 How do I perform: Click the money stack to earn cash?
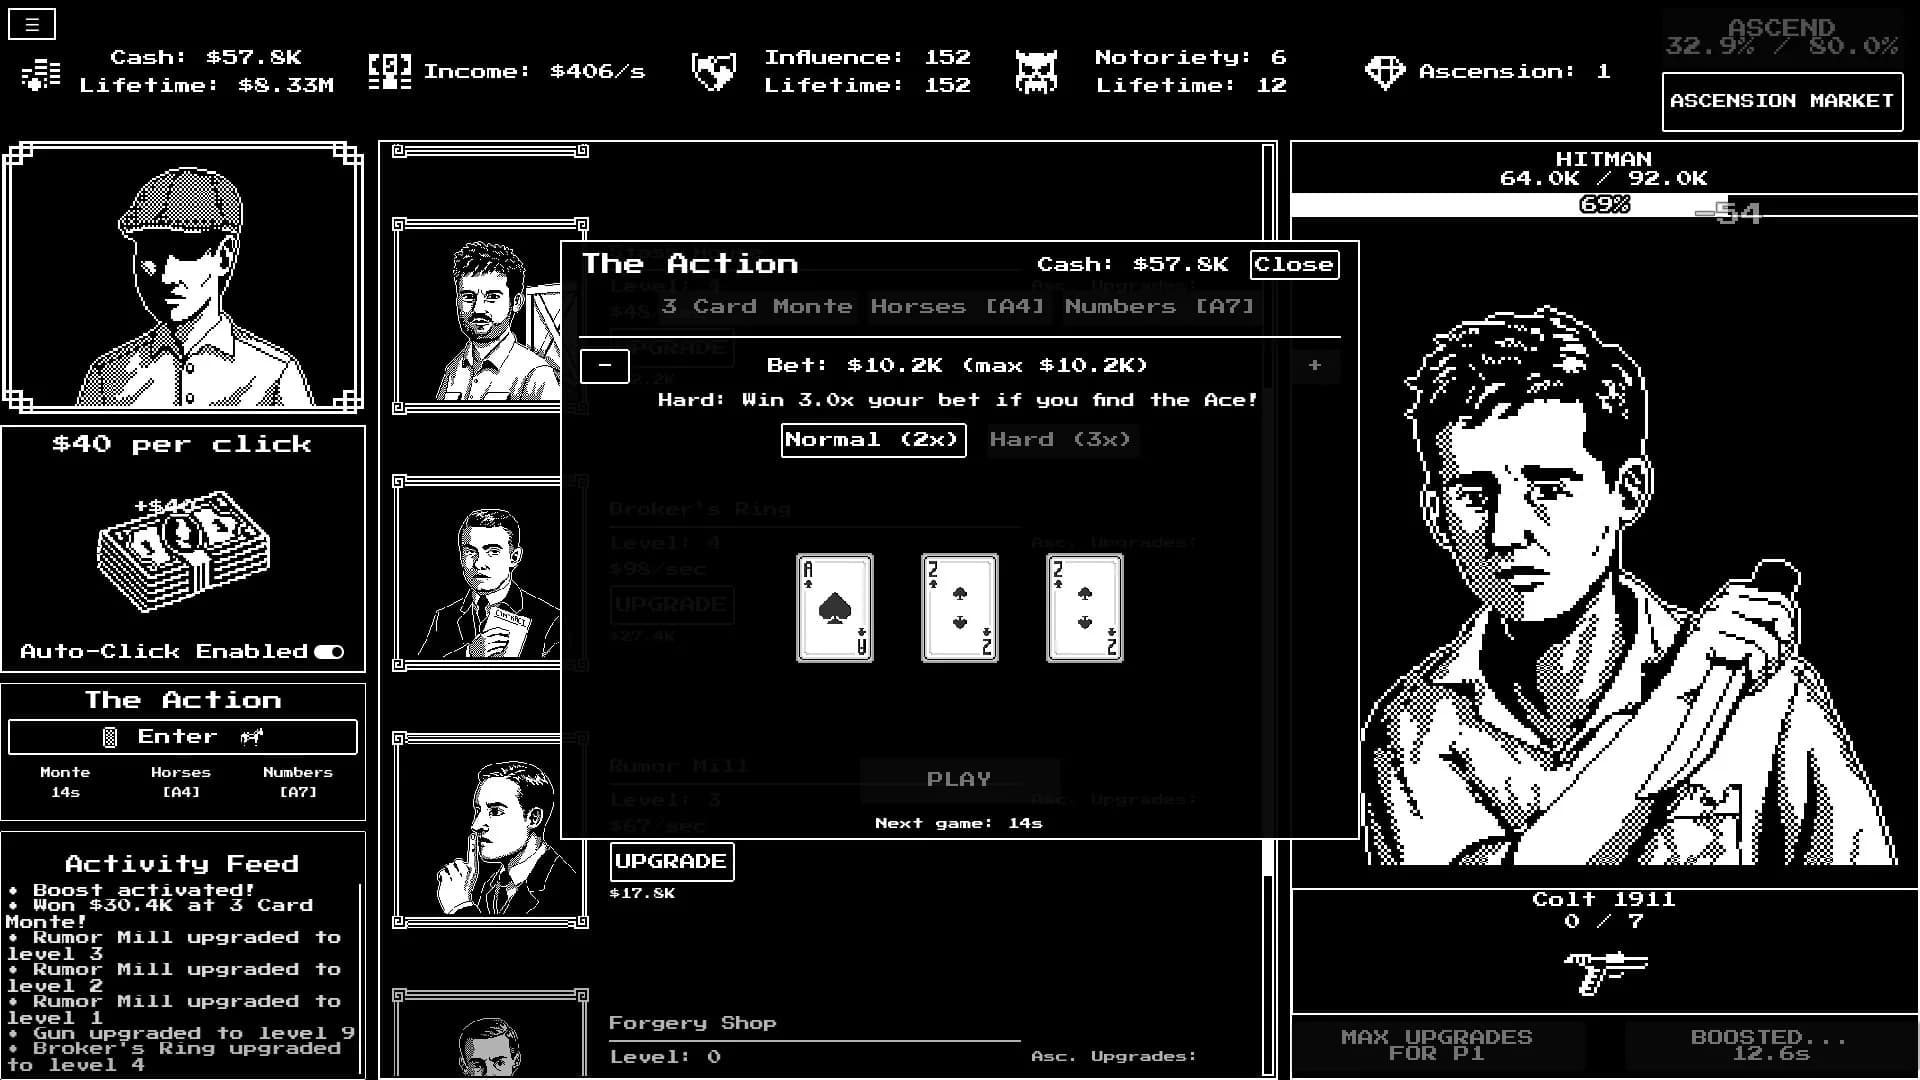click(x=183, y=551)
